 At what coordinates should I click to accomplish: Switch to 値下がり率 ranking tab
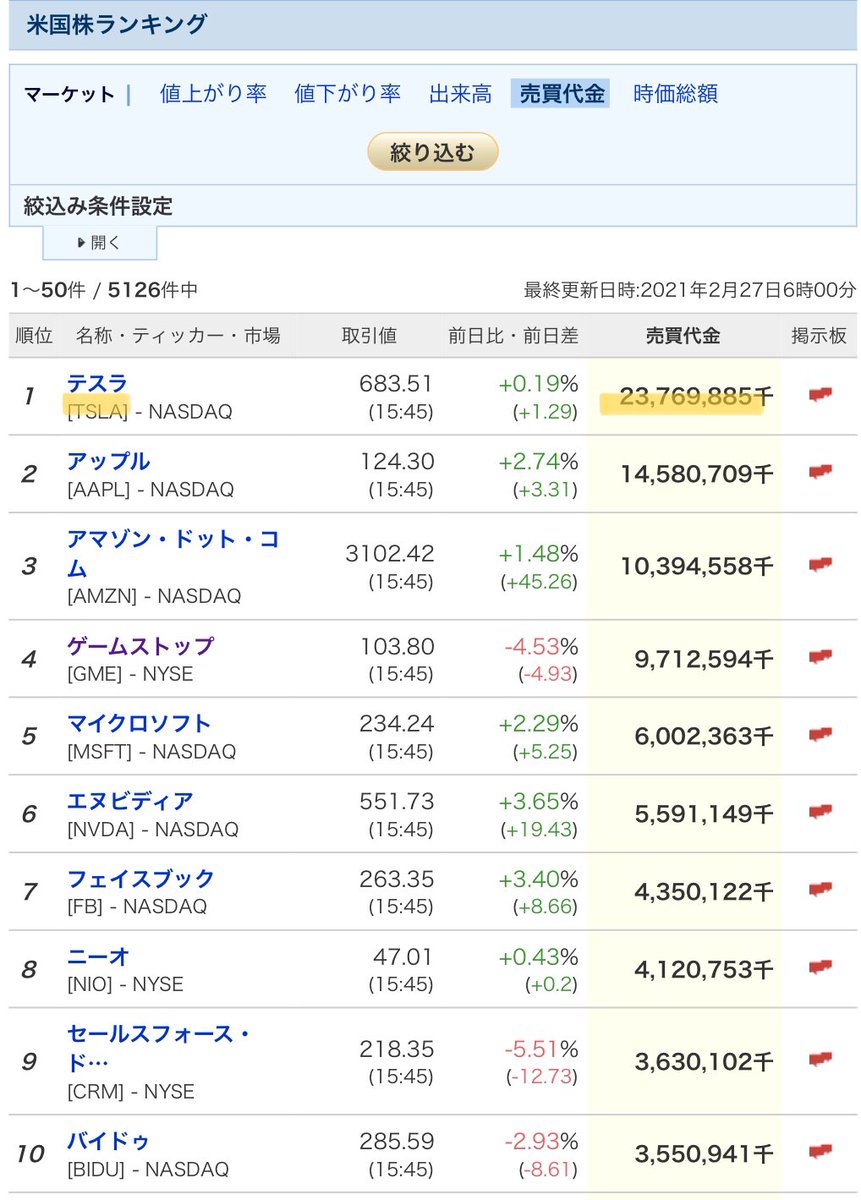(347, 94)
